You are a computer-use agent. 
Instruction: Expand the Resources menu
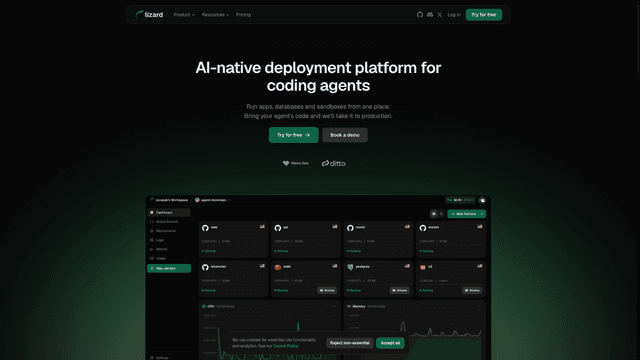[215, 15]
